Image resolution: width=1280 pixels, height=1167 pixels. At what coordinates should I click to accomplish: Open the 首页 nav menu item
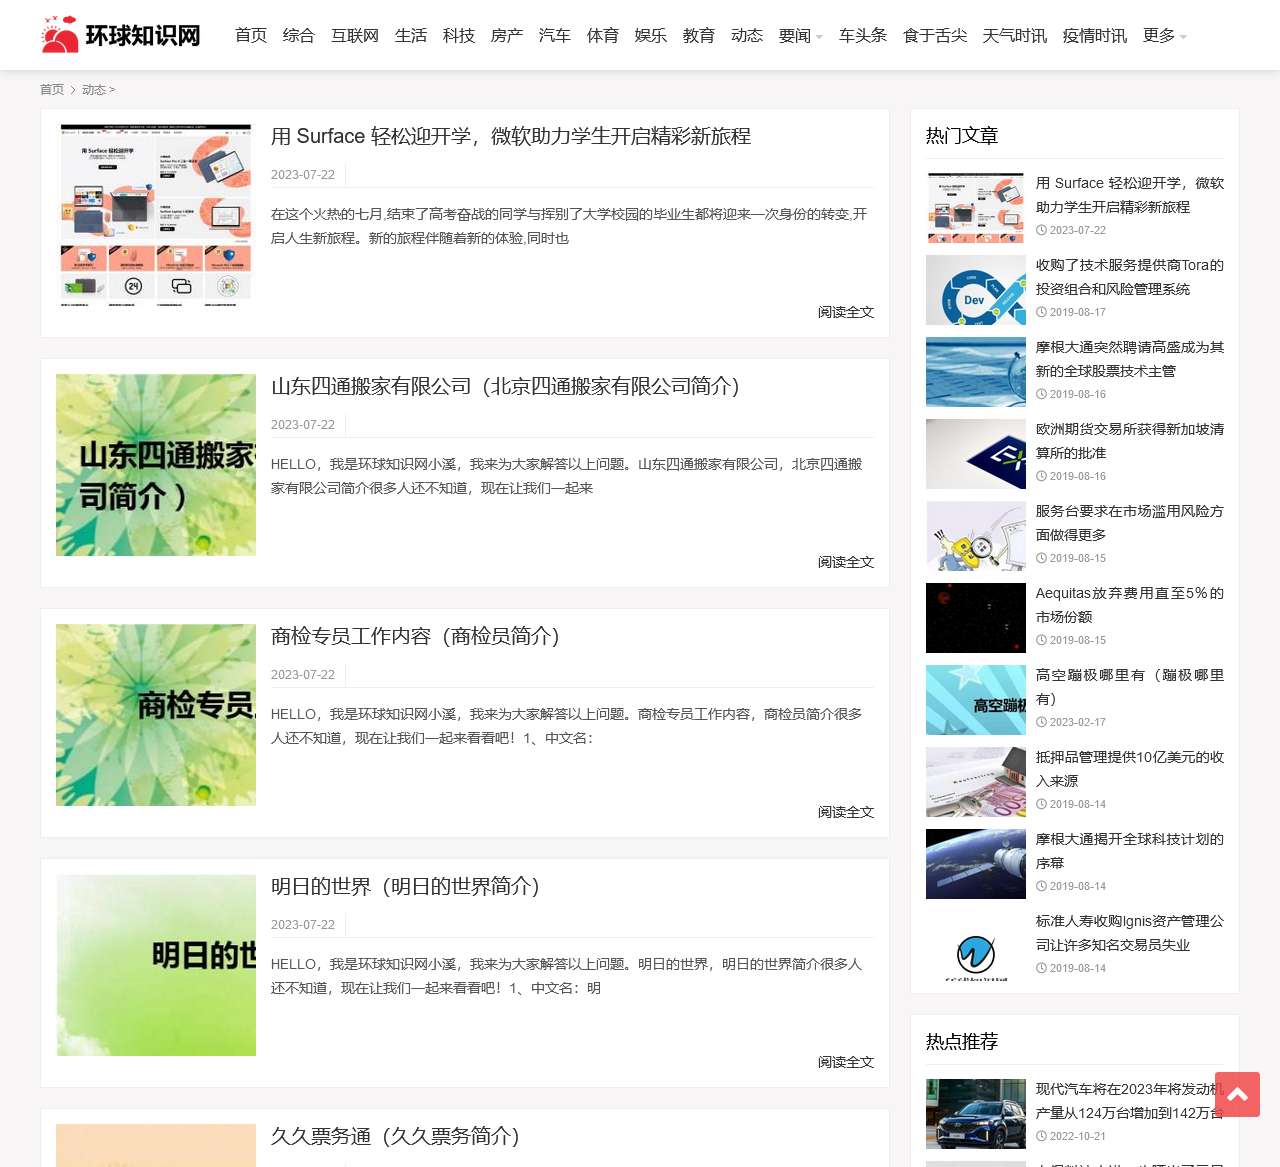pos(251,35)
